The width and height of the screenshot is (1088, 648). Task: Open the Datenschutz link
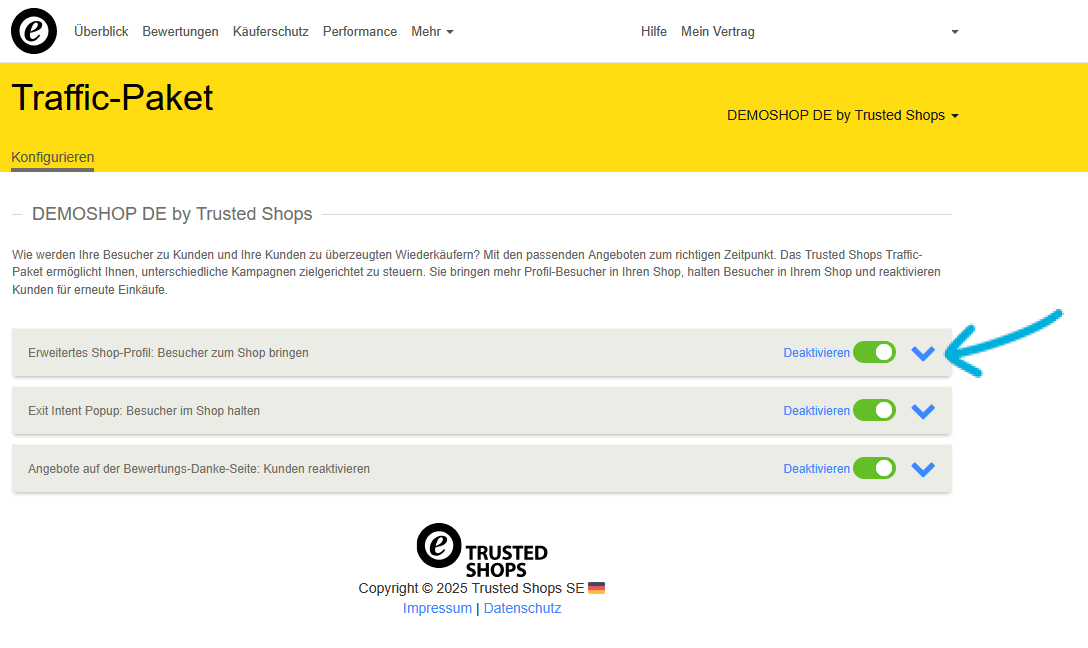coord(522,608)
